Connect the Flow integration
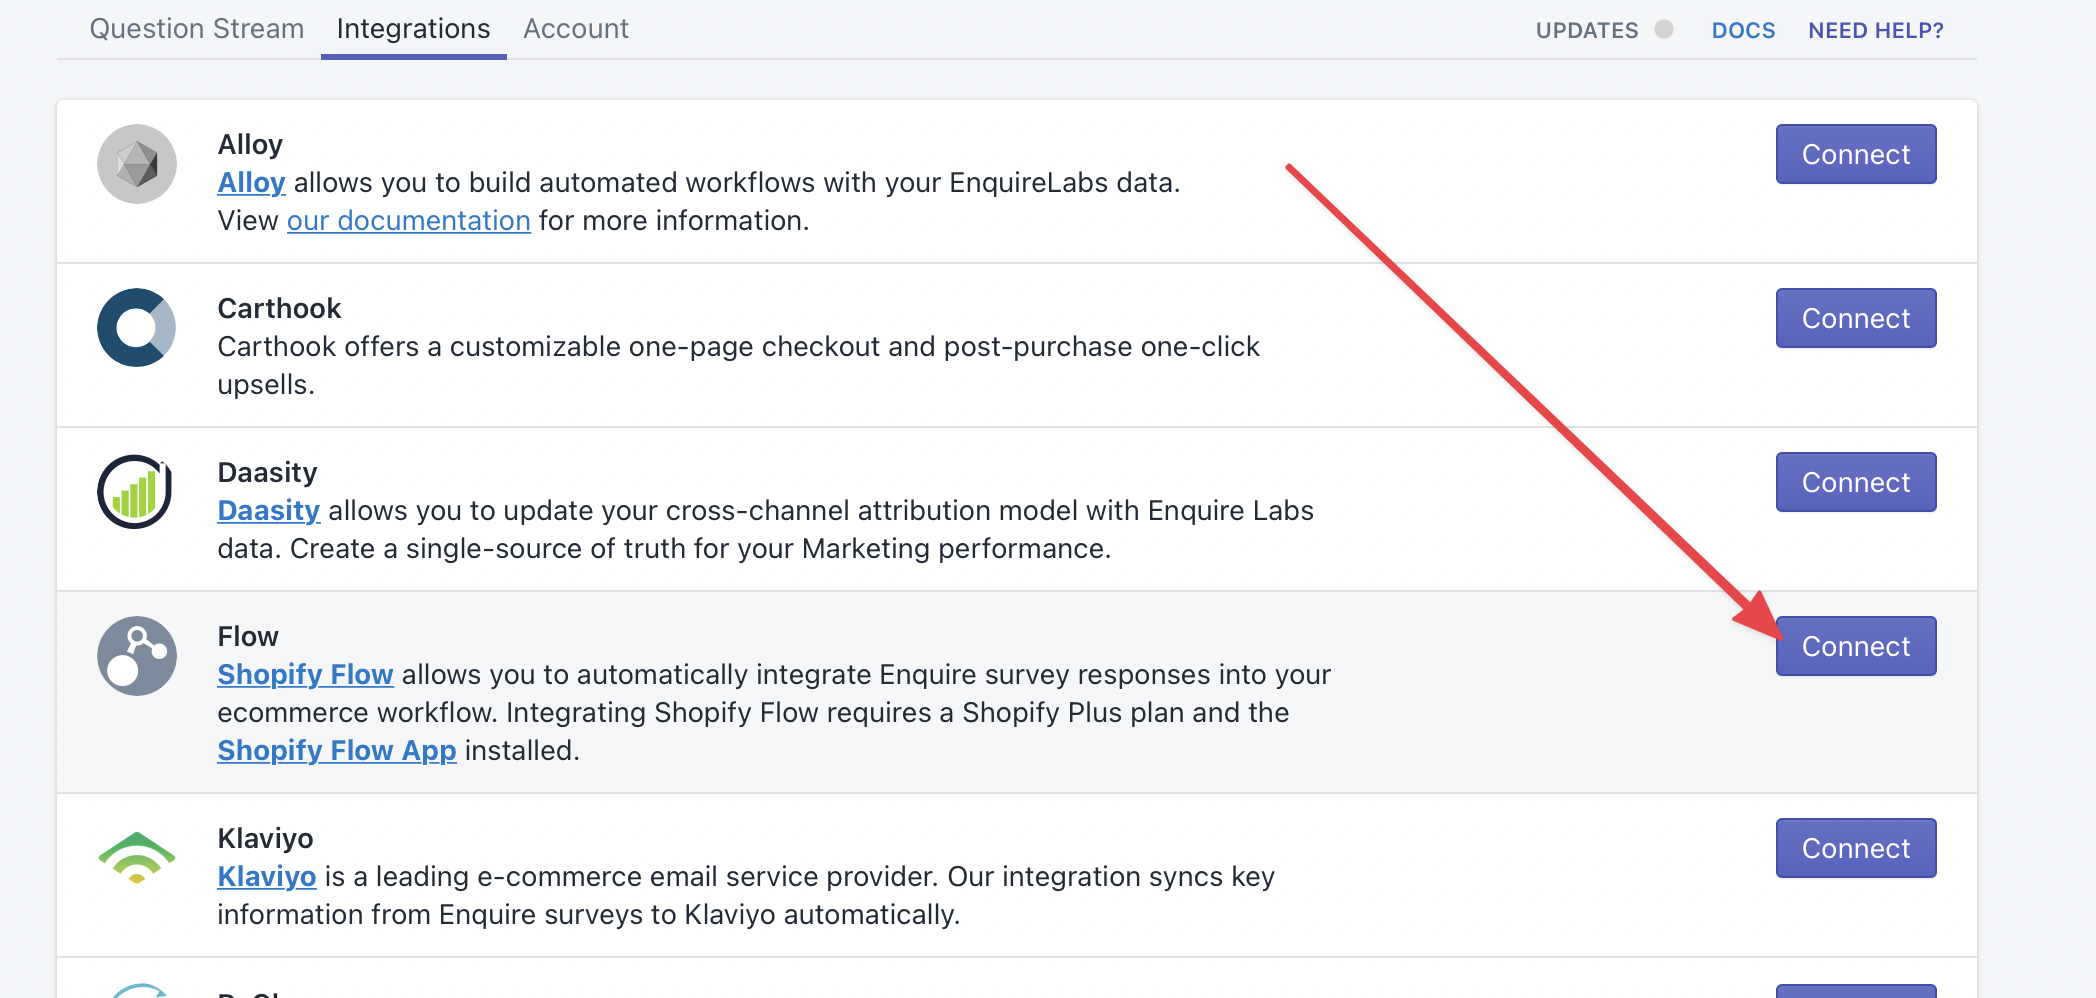 [1856, 646]
